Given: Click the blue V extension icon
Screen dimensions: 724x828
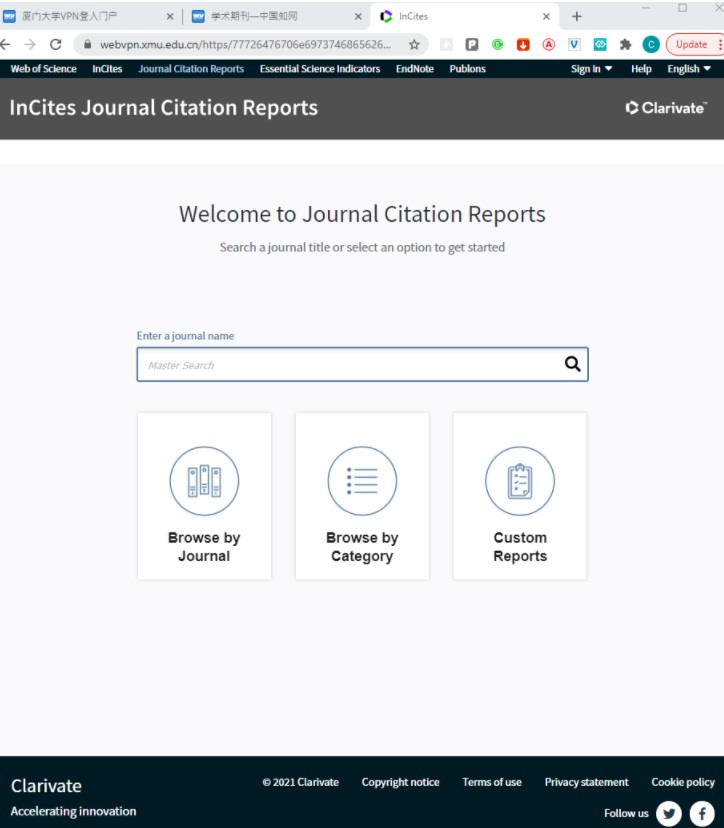Looking at the screenshot, I should [574, 44].
